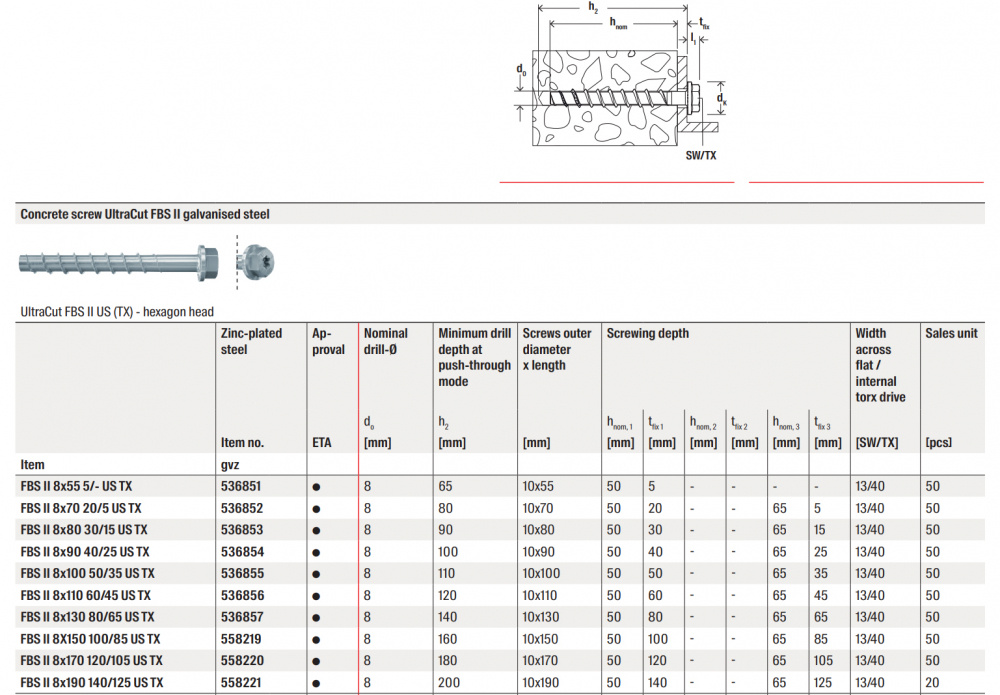1000x695 pixels.
Task: Click the installation cross-section diagram
Action: coord(621,82)
